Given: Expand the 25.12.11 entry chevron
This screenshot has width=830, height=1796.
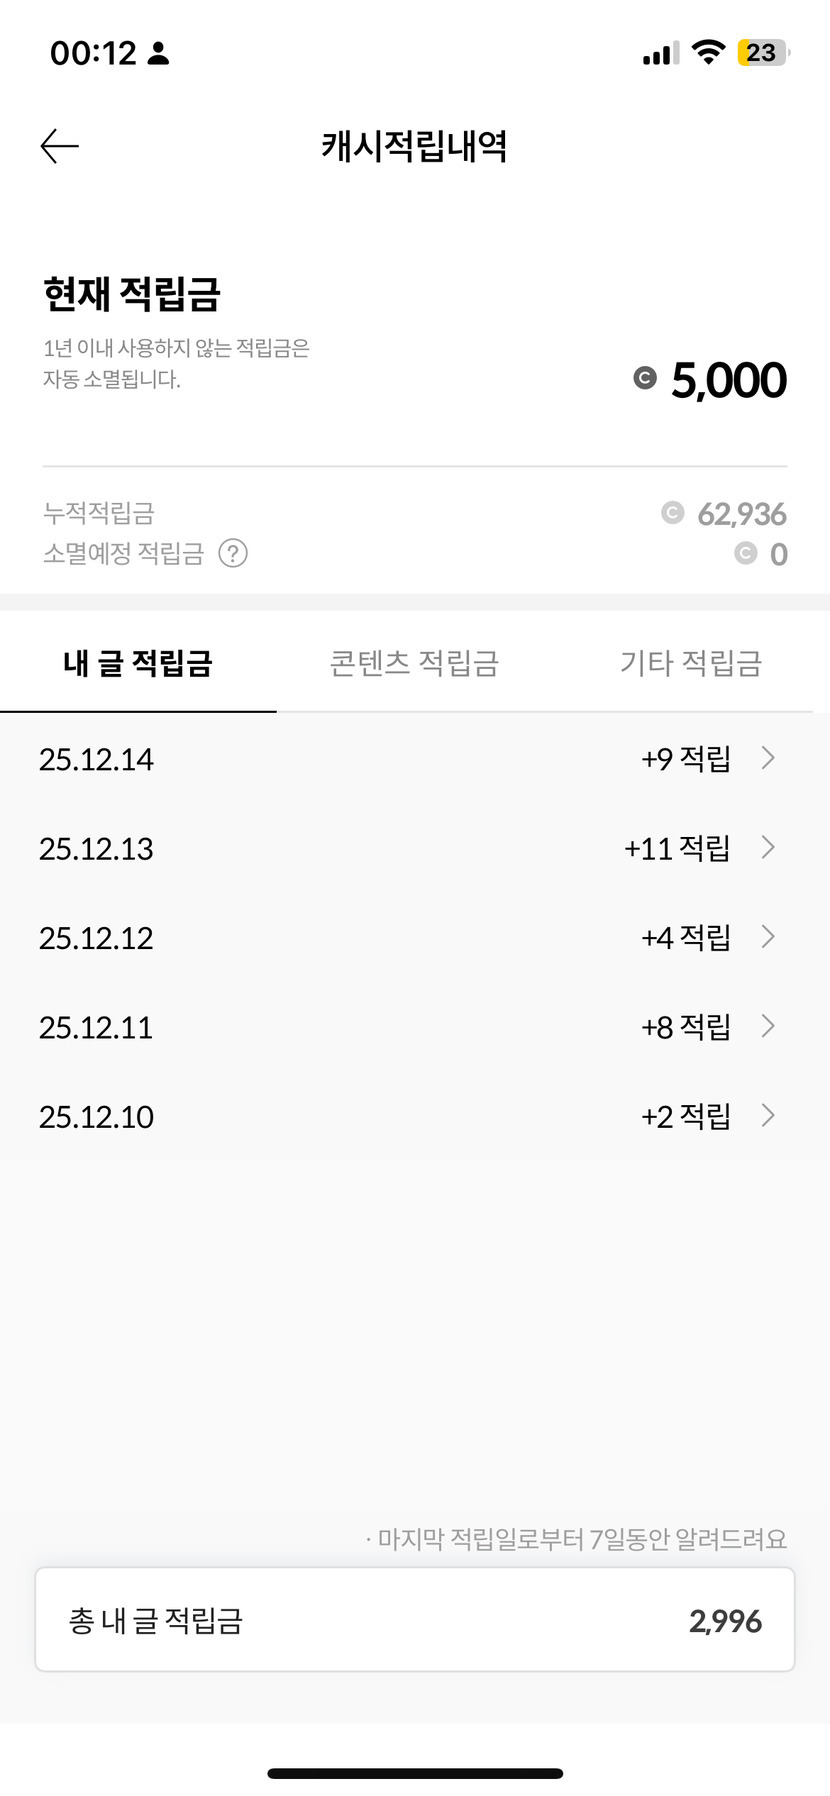Looking at the screenshot, I should coord(768,1026).
